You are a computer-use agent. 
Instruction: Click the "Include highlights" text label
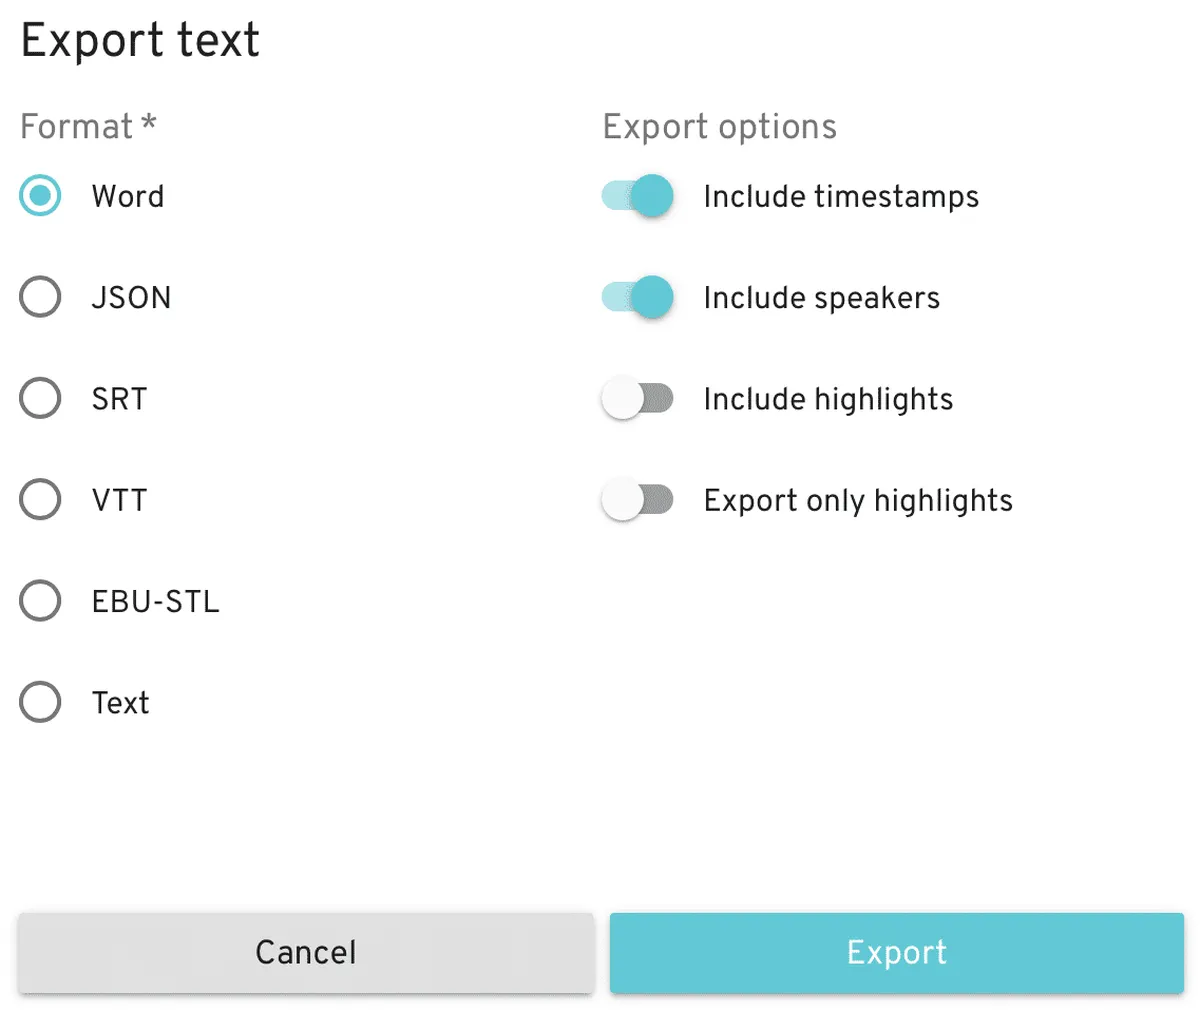coord(828,399)
